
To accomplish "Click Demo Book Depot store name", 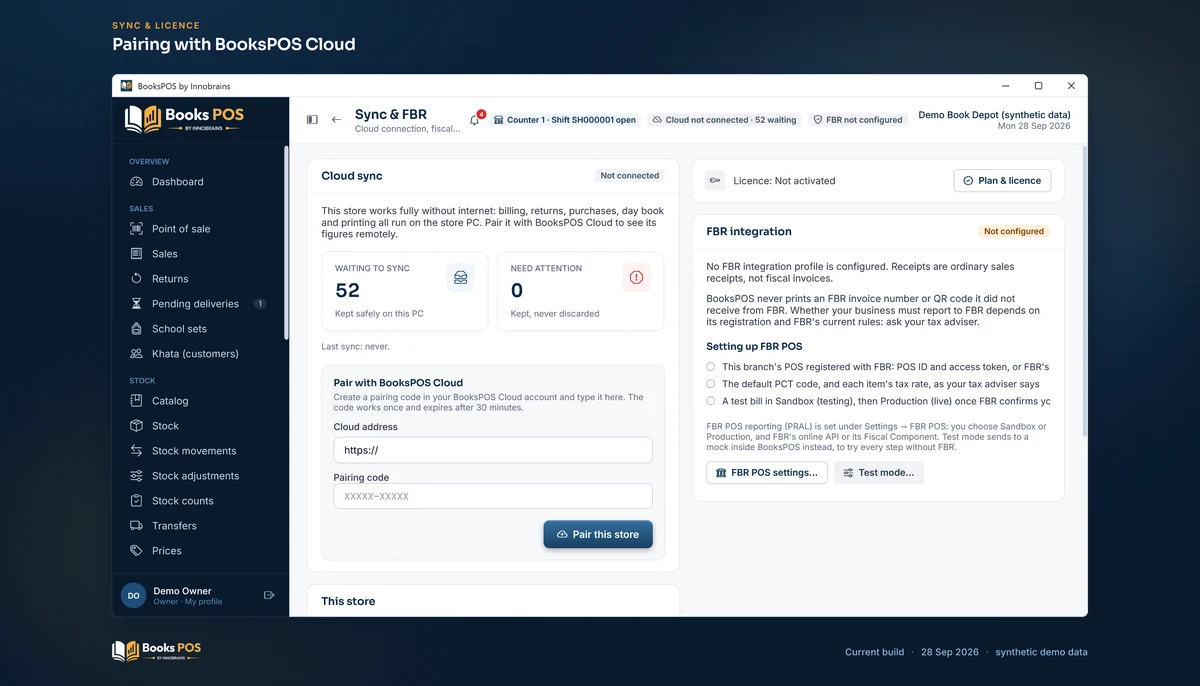I will pyautogui.click(x=994, y=115).
